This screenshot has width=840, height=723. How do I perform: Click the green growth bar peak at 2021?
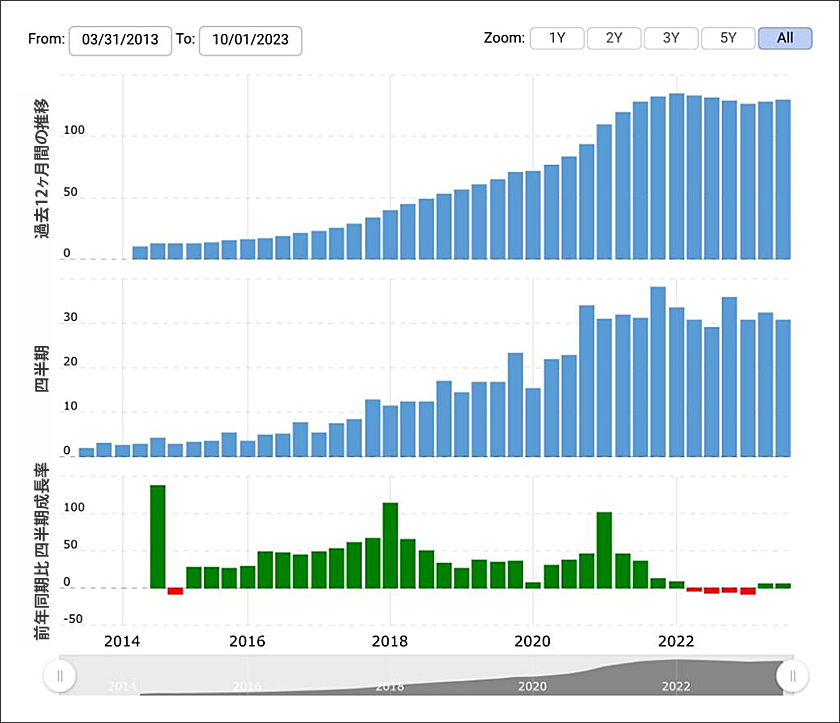604,550
